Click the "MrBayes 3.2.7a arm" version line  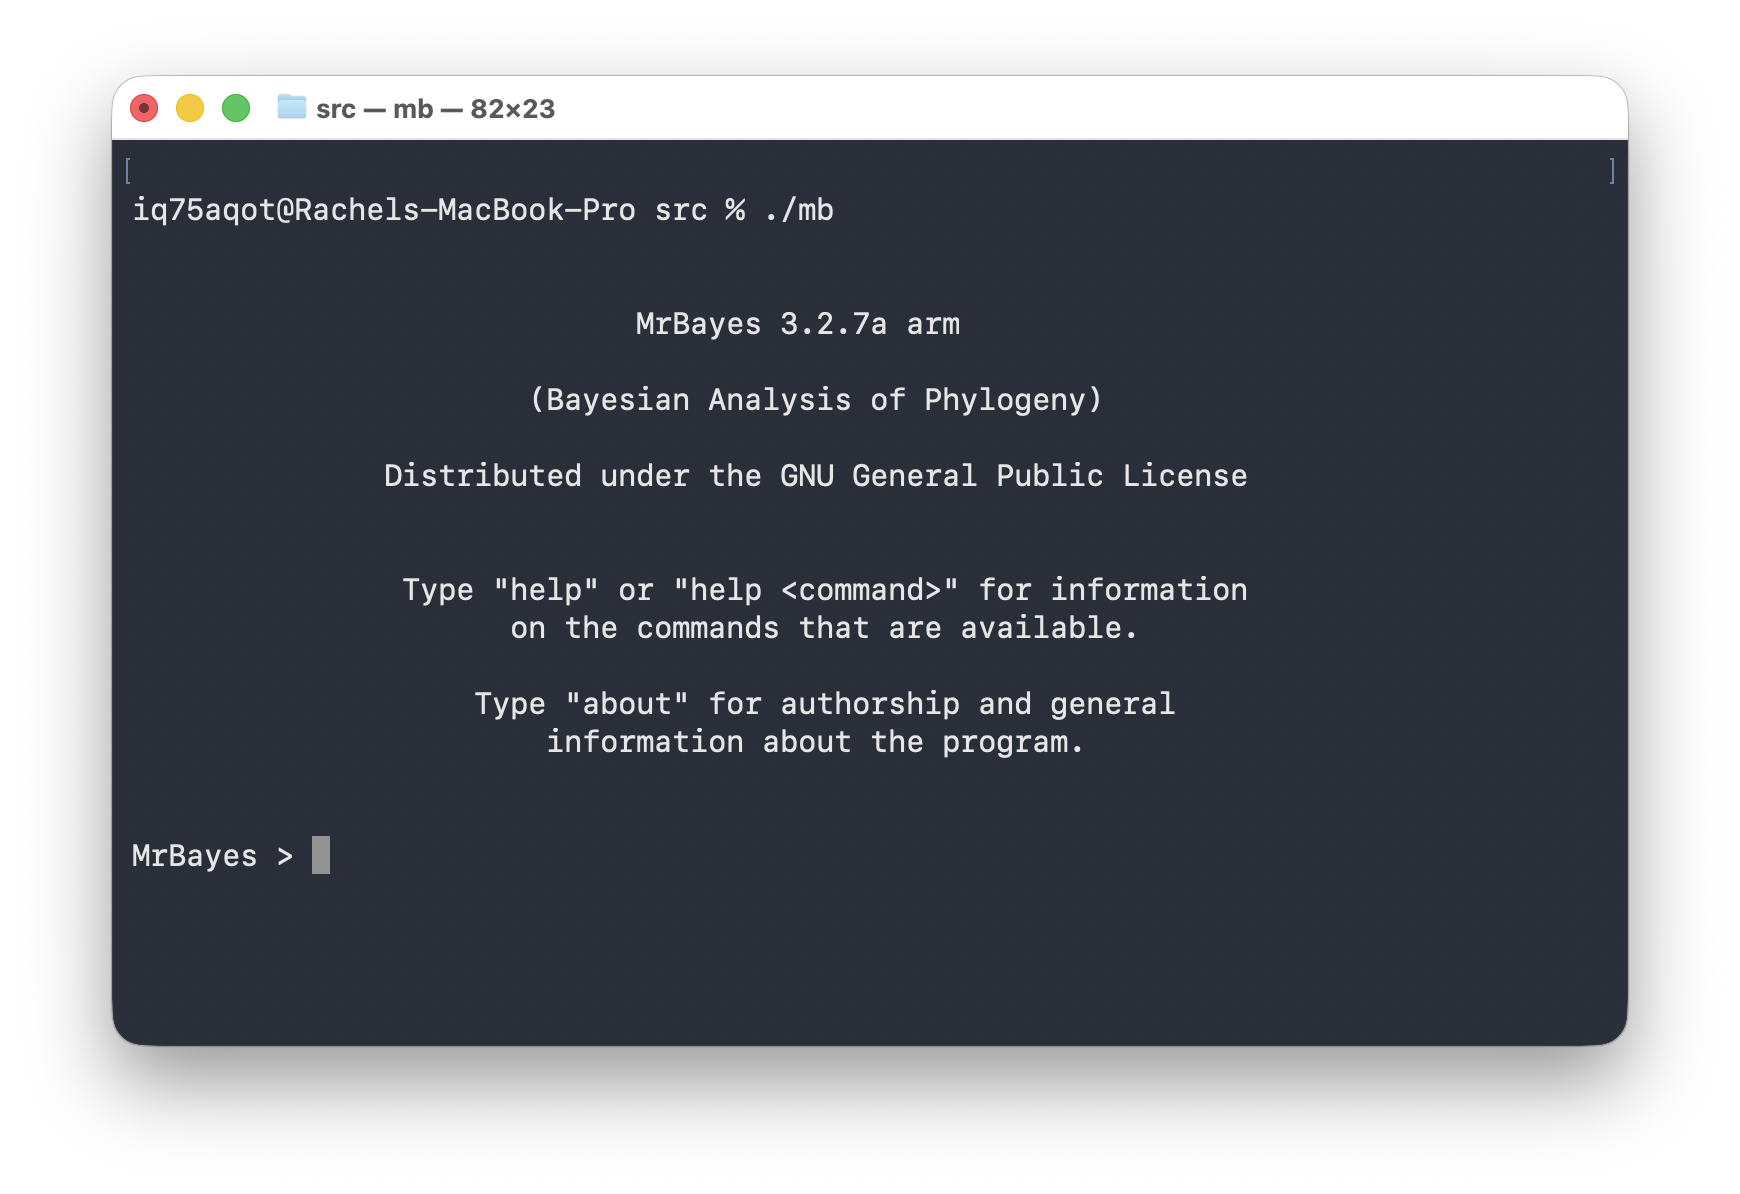pos(797,324)
